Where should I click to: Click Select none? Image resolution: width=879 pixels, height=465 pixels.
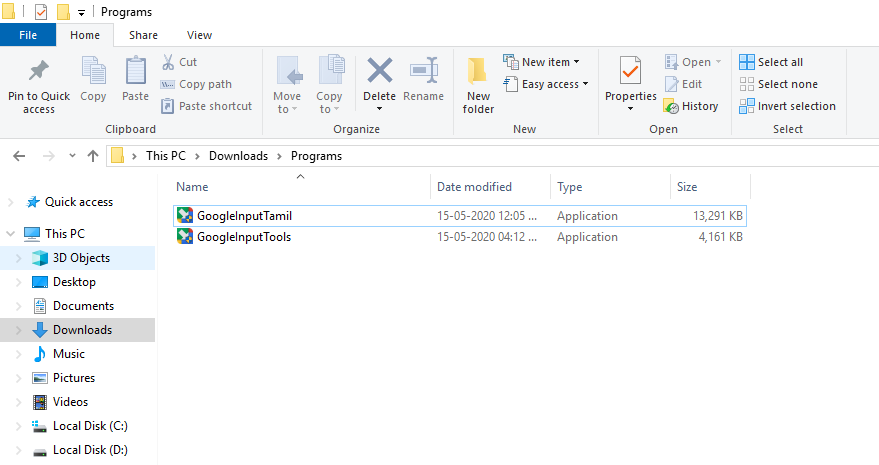click(778, 84)
